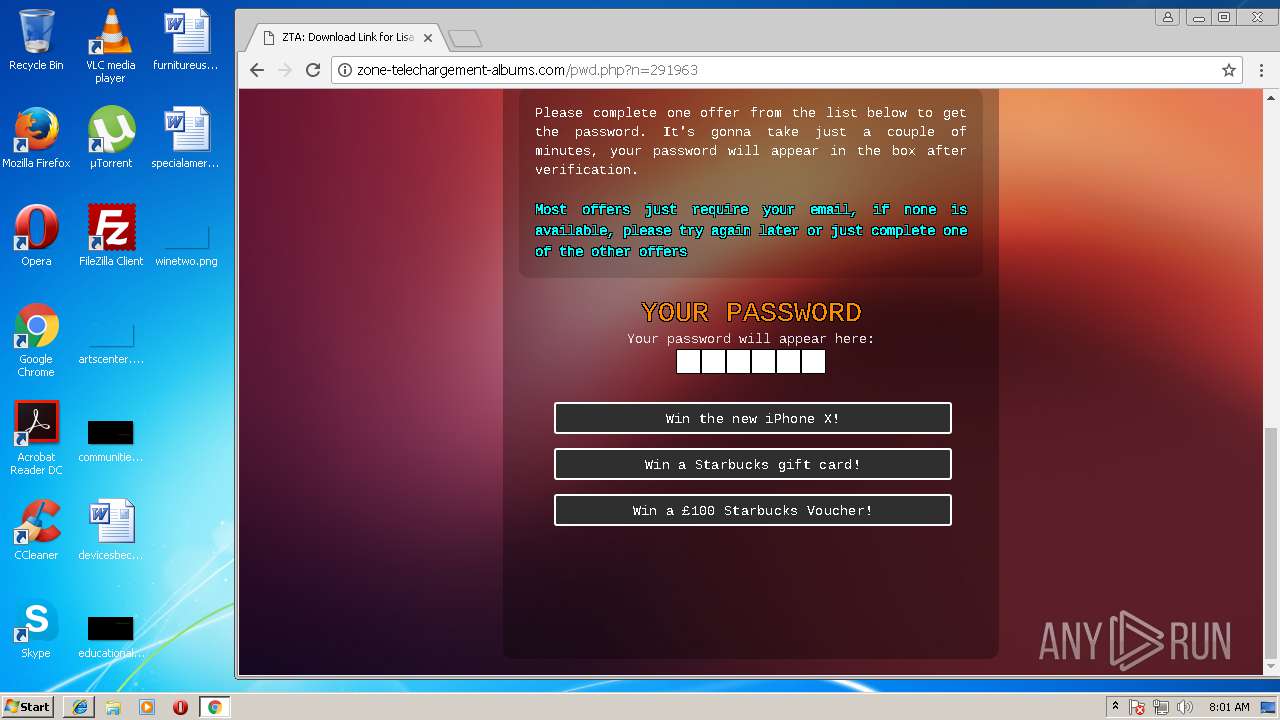
Task: Open Acrobat Reader DC shortcut
Action: click(x=36, y=438)
